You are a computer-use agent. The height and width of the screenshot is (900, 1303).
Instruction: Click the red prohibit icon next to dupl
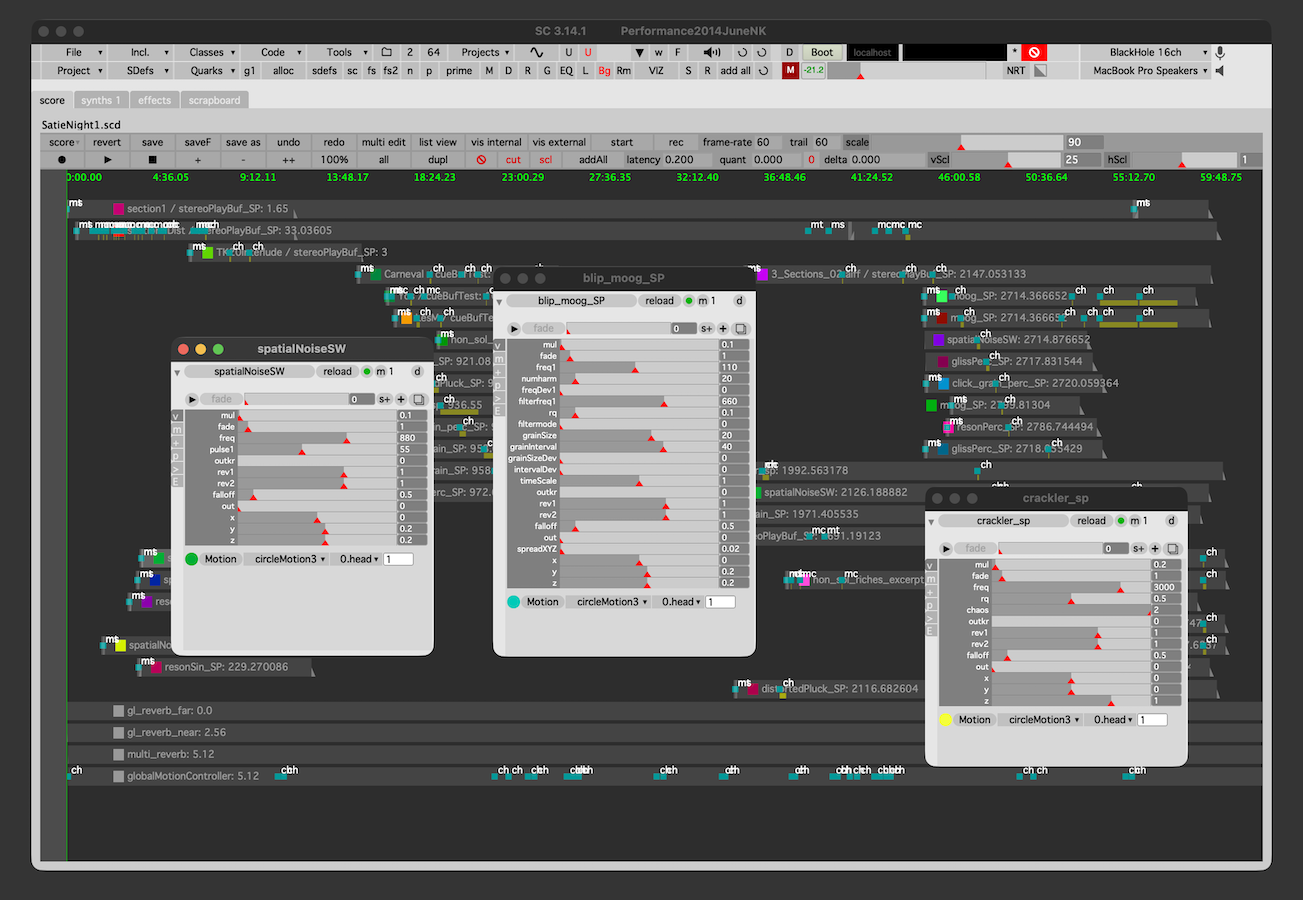tap(481, 160)
